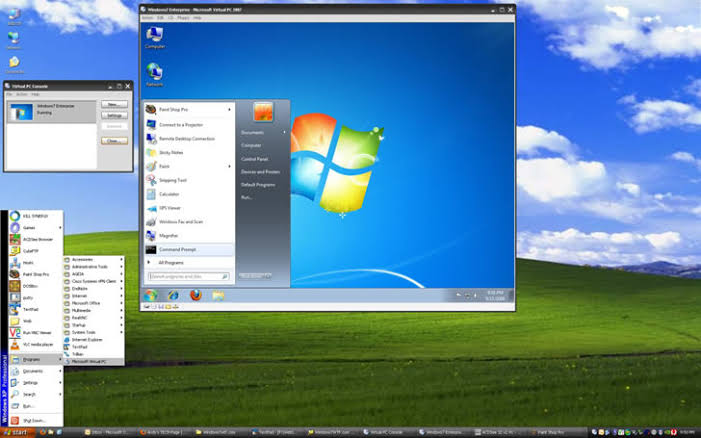Open Computer in Windows 7 Start menu right pane
Screen dimensions: 701x438
[x=251, y=146]
